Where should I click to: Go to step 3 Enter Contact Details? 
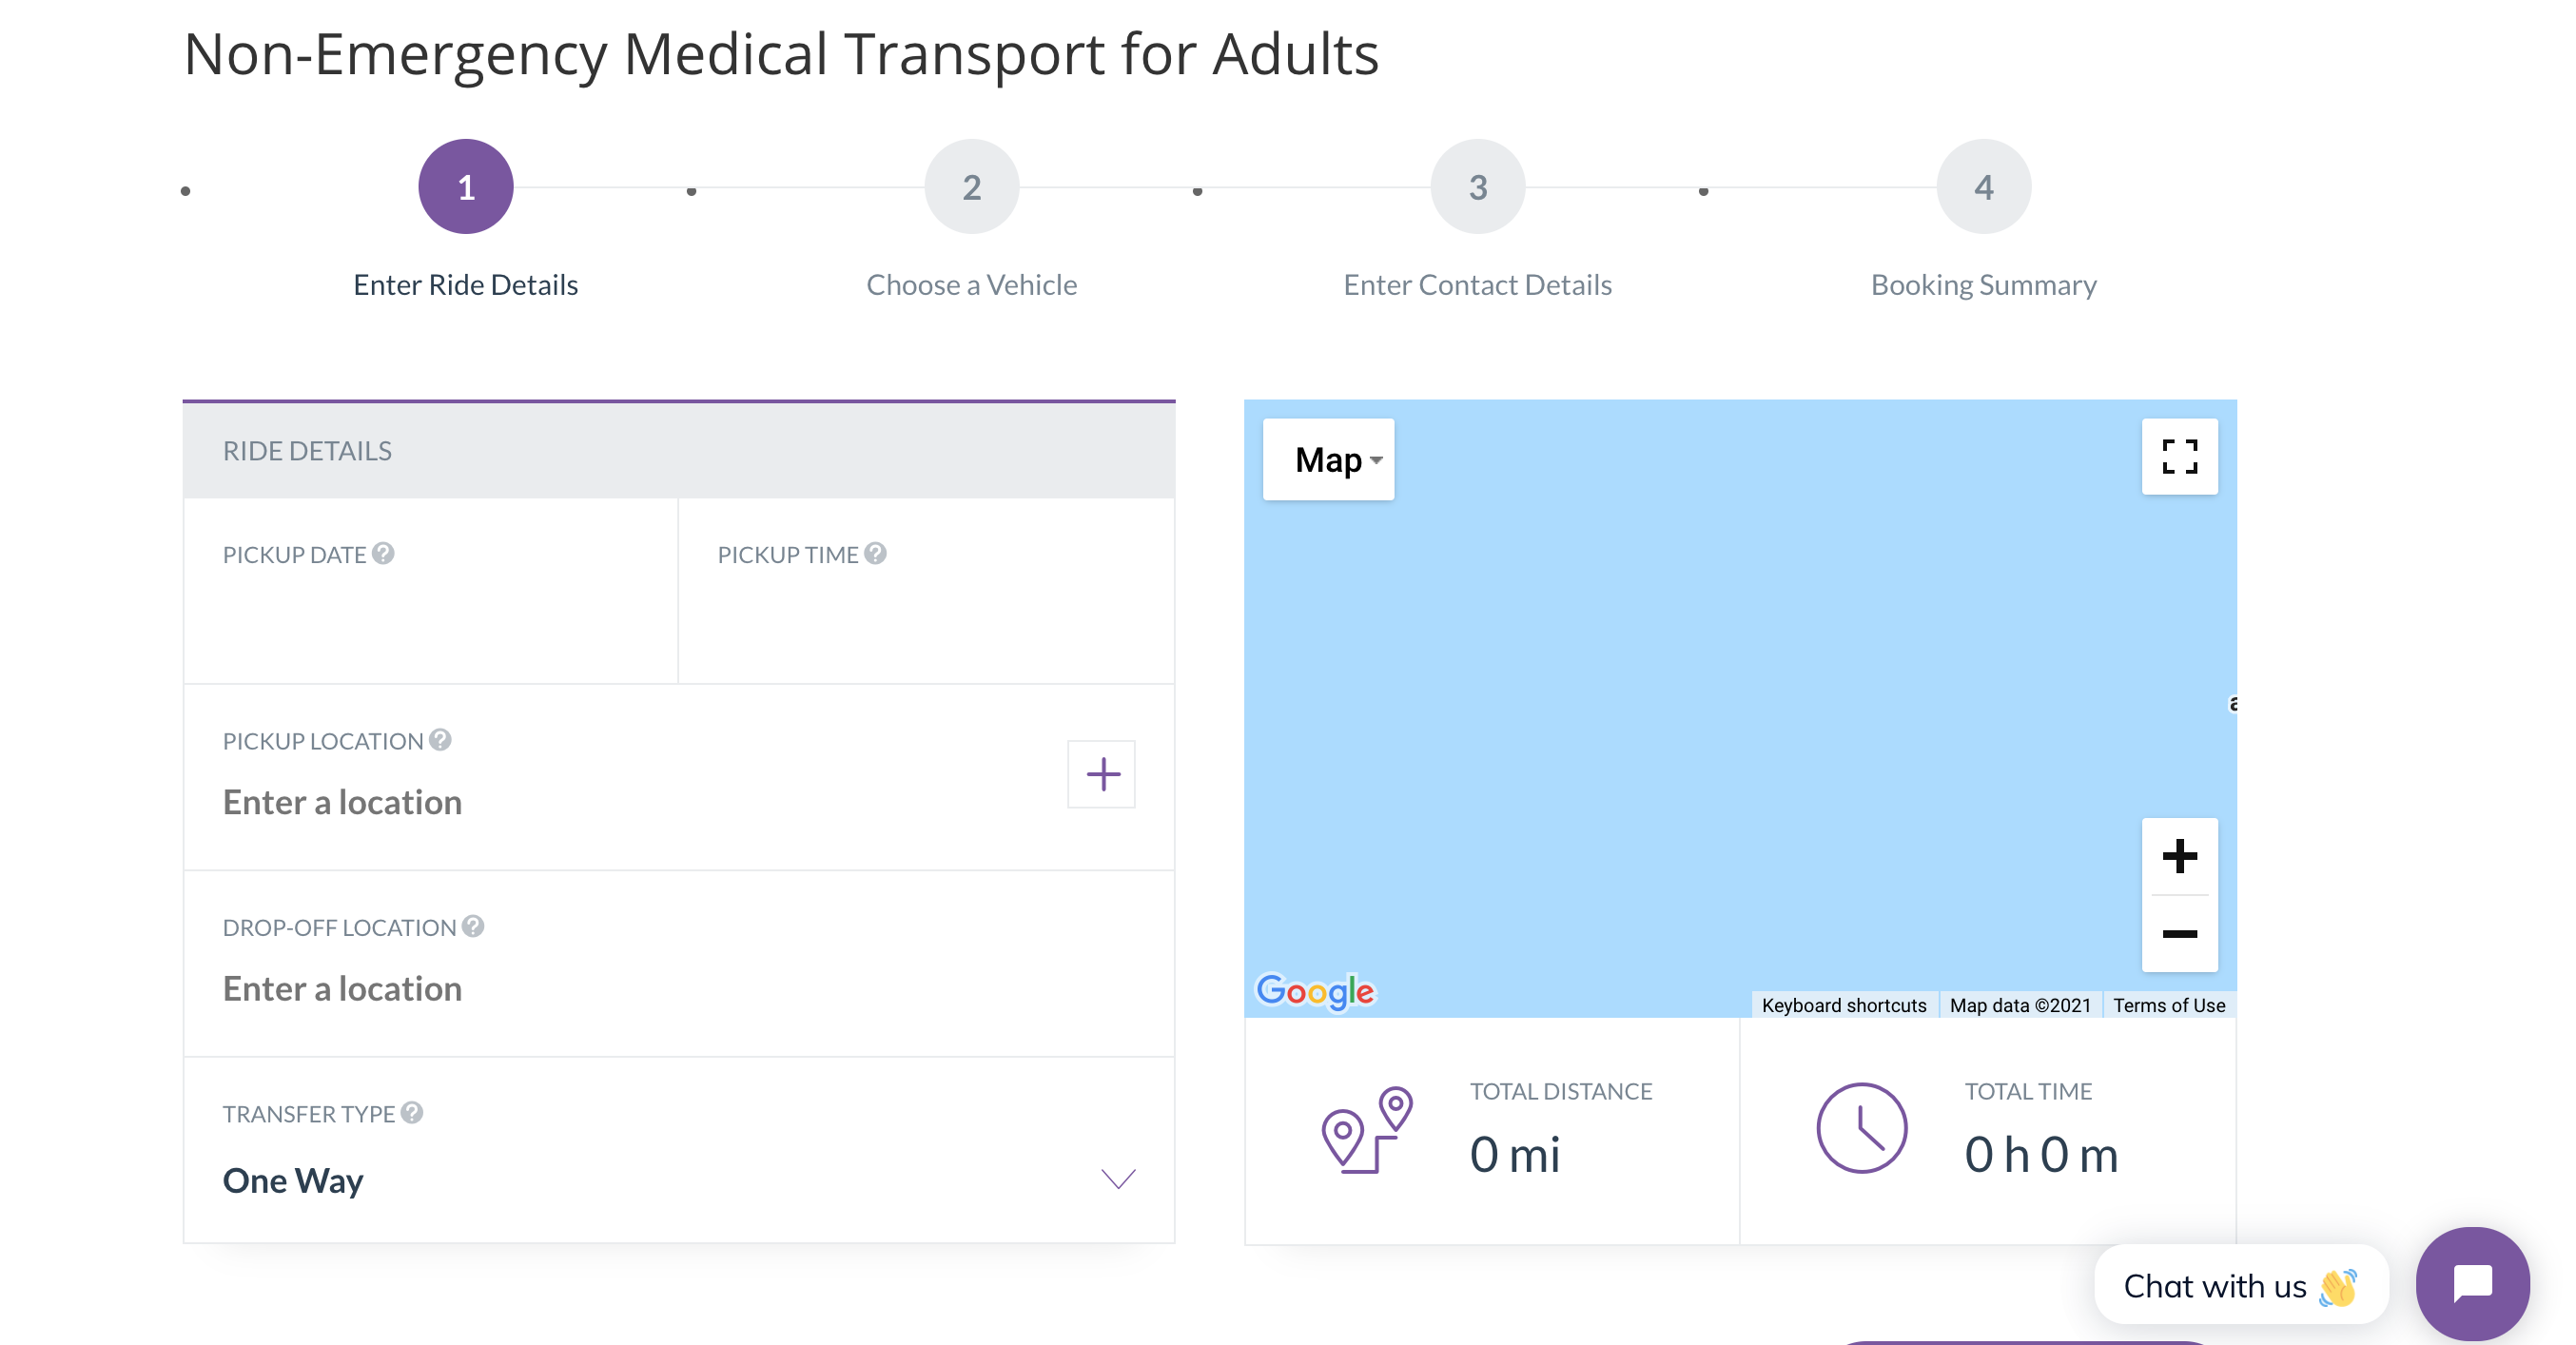[1477, 187]
